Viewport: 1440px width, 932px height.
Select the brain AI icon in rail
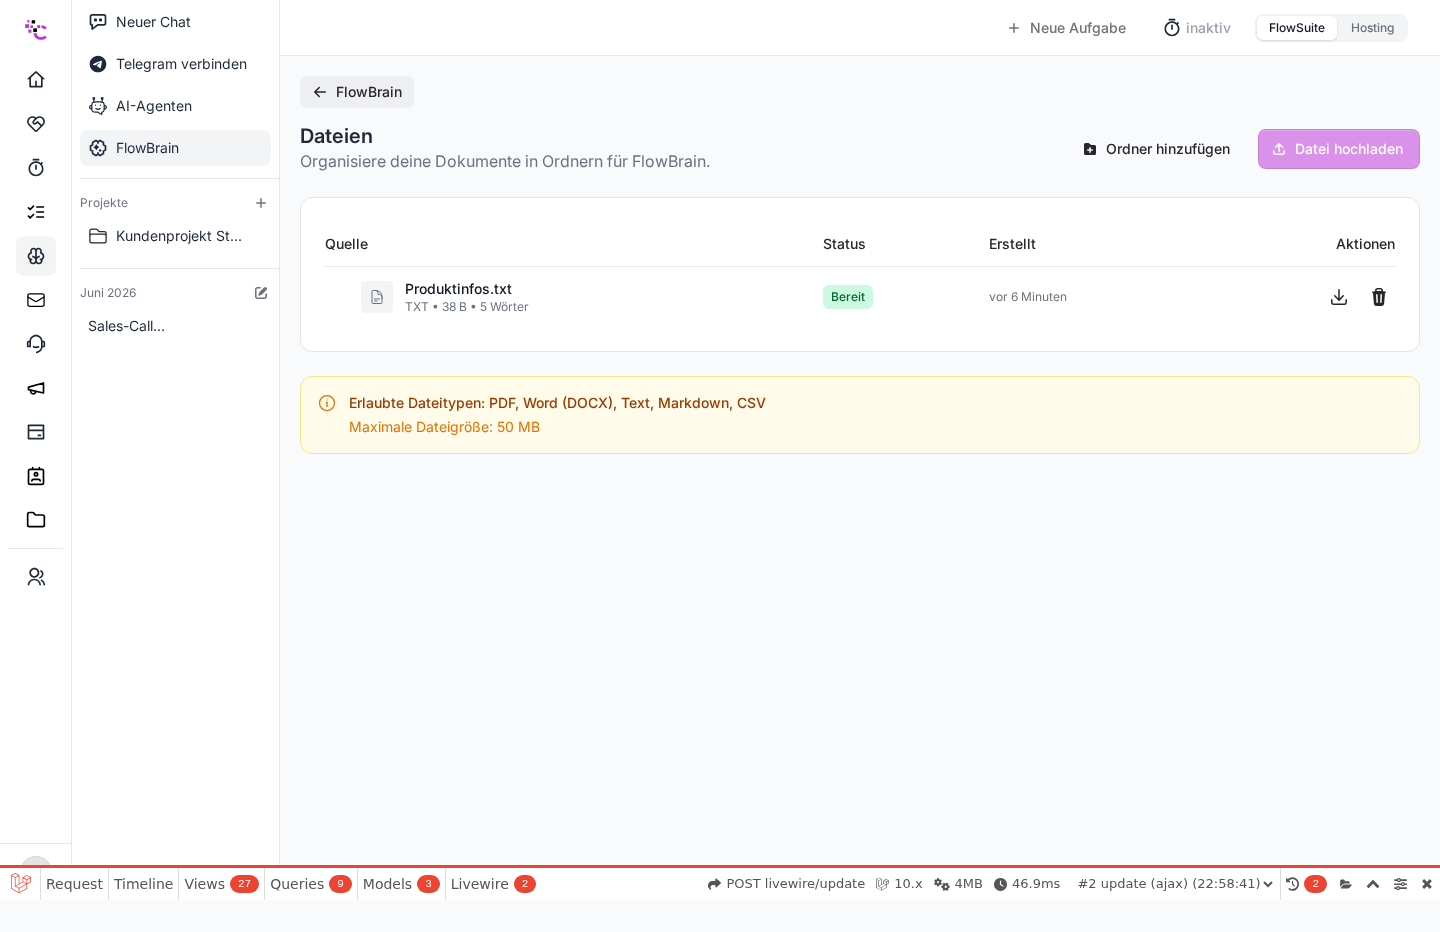tap(36, 256)
